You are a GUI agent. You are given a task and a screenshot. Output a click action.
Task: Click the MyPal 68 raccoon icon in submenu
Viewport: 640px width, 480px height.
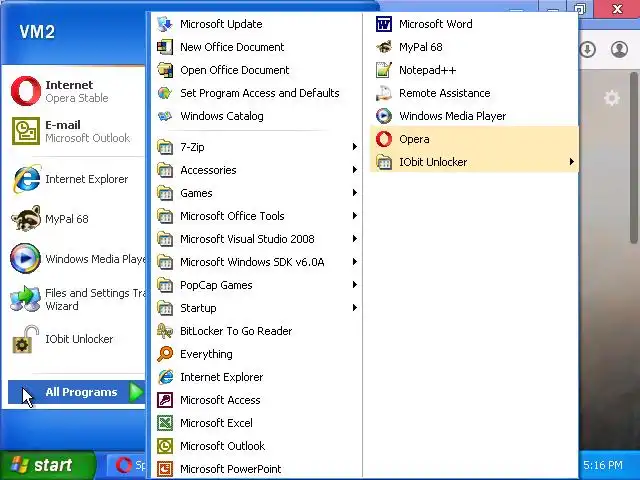tap(384, 47)
